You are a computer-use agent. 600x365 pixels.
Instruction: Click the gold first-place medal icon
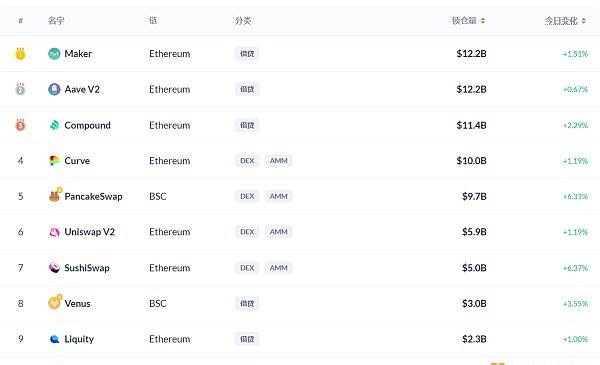coord(20,54)
